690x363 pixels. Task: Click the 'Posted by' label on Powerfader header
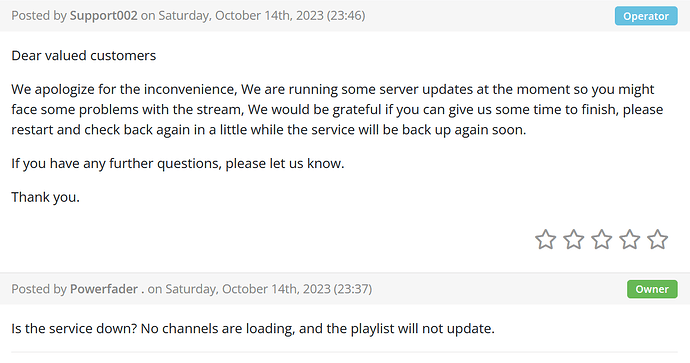(39, 289)
